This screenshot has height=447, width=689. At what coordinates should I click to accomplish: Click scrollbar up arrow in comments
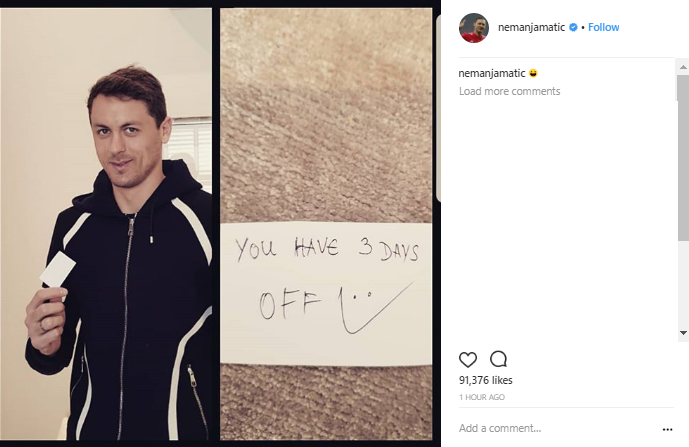(683, 67)
